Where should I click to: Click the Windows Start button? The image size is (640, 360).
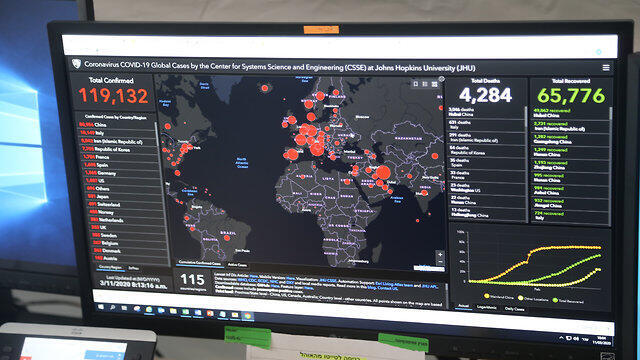click(101, 307)
